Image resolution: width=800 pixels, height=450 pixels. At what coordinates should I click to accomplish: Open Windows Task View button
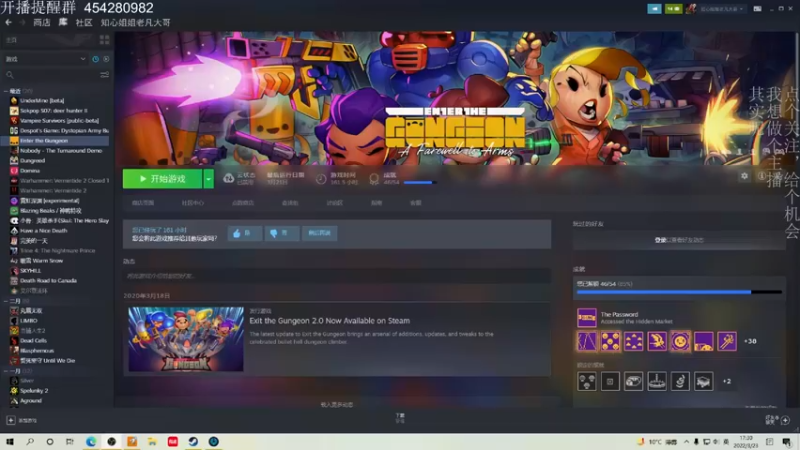pos(70,442)
